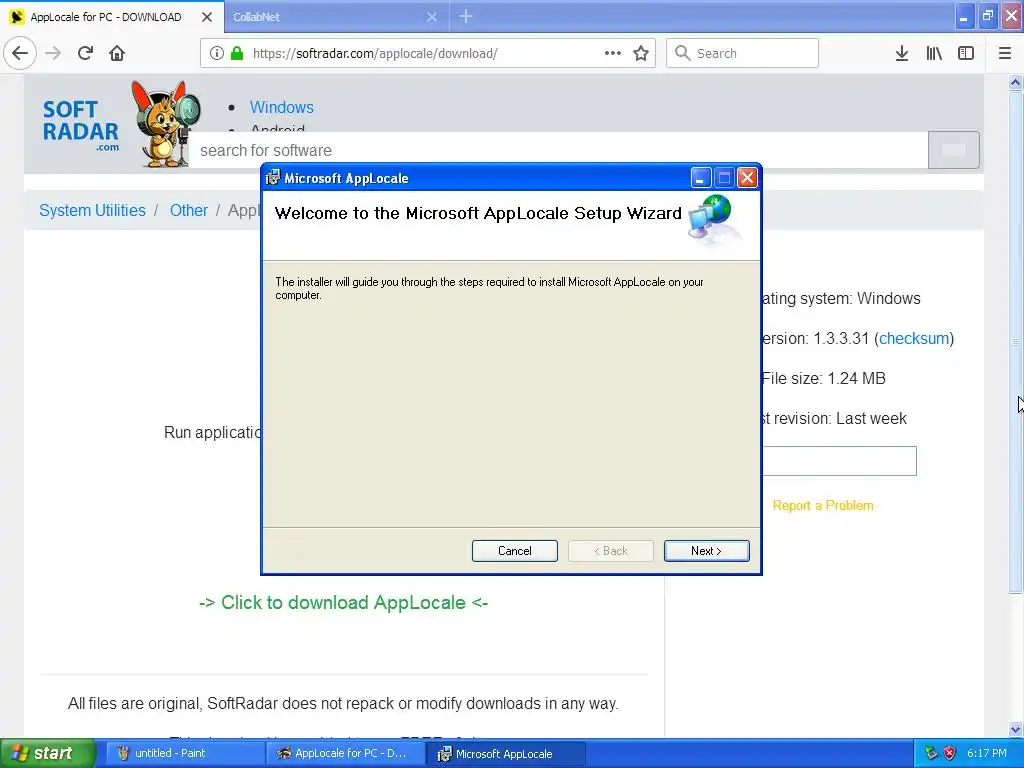Close the CollabNet tab
The image size is (1024, 768).
(432, 17)
